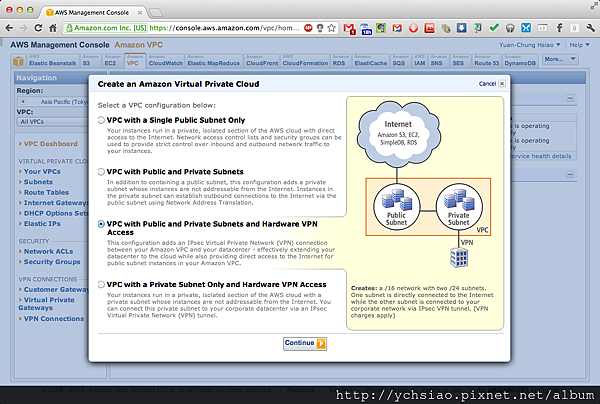This screenshot has height=404, width=600.
Task: Click the green checkmark extension icon
Action: tap(494, 28)
